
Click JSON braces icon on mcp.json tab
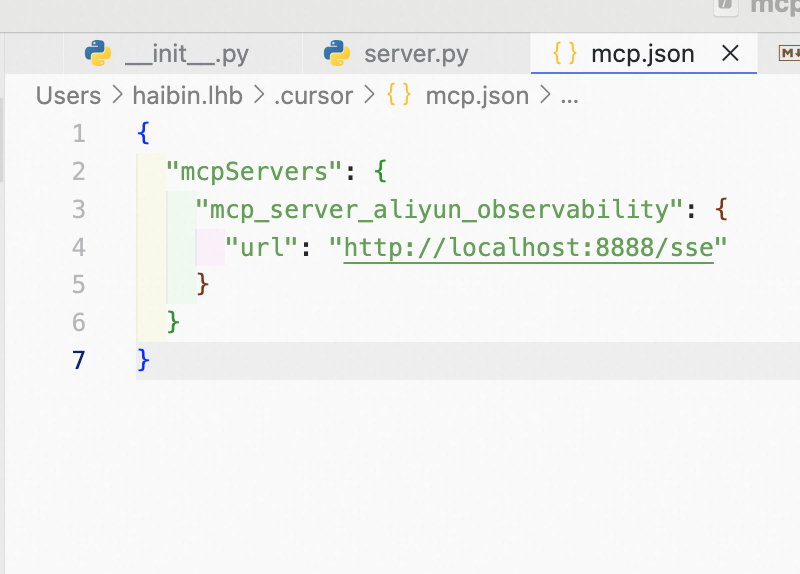(x=565, y=53)
